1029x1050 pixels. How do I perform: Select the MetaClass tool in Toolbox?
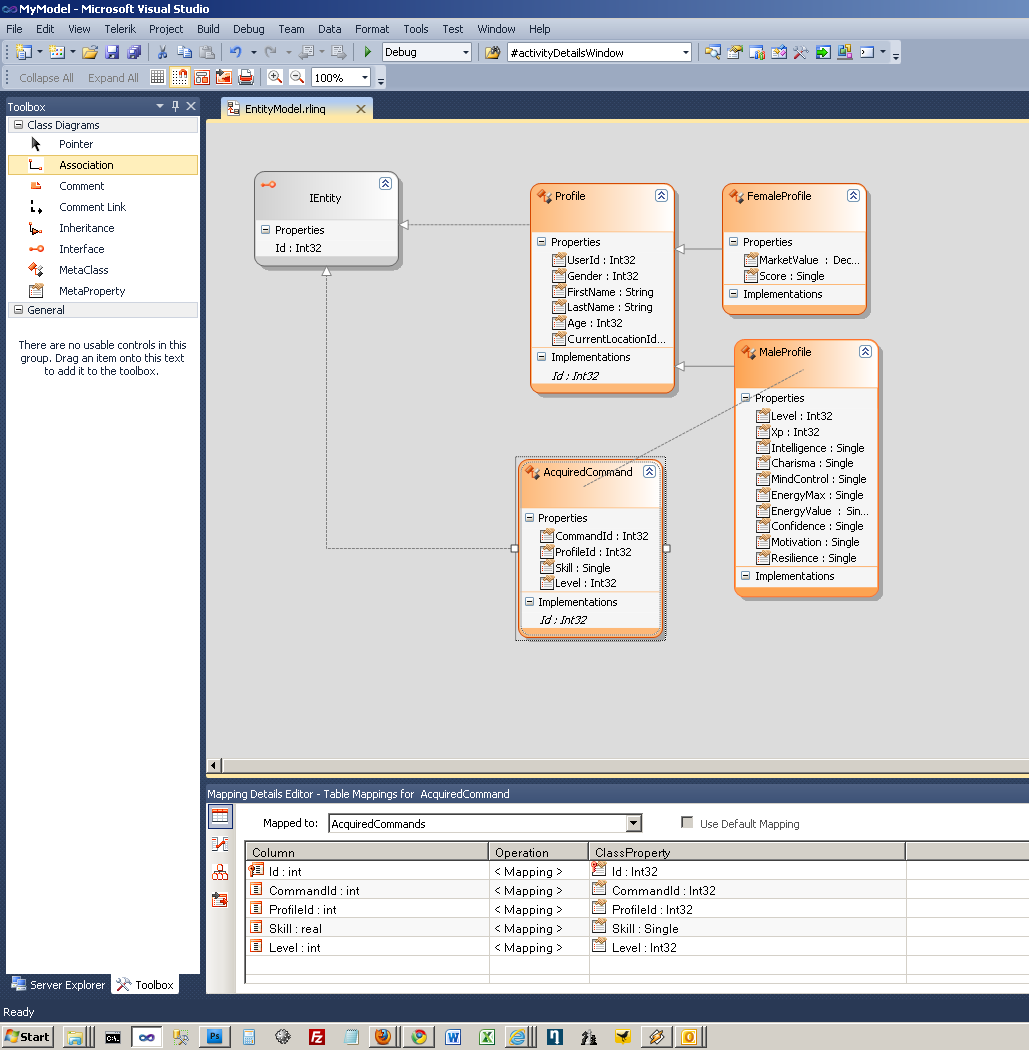[x=83, y=270]
